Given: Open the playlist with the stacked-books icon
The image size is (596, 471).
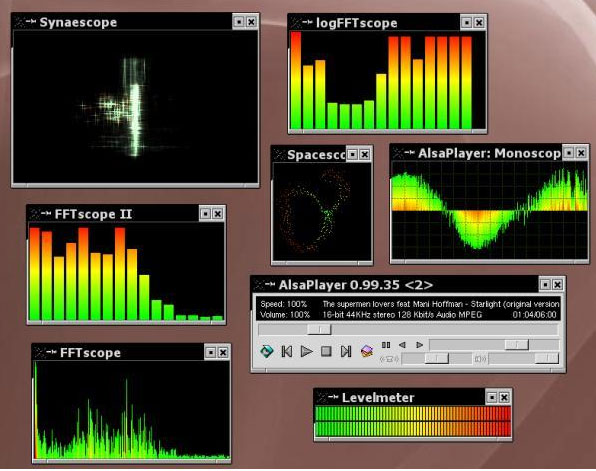Looking at the screenshot, I should (366, 351).
